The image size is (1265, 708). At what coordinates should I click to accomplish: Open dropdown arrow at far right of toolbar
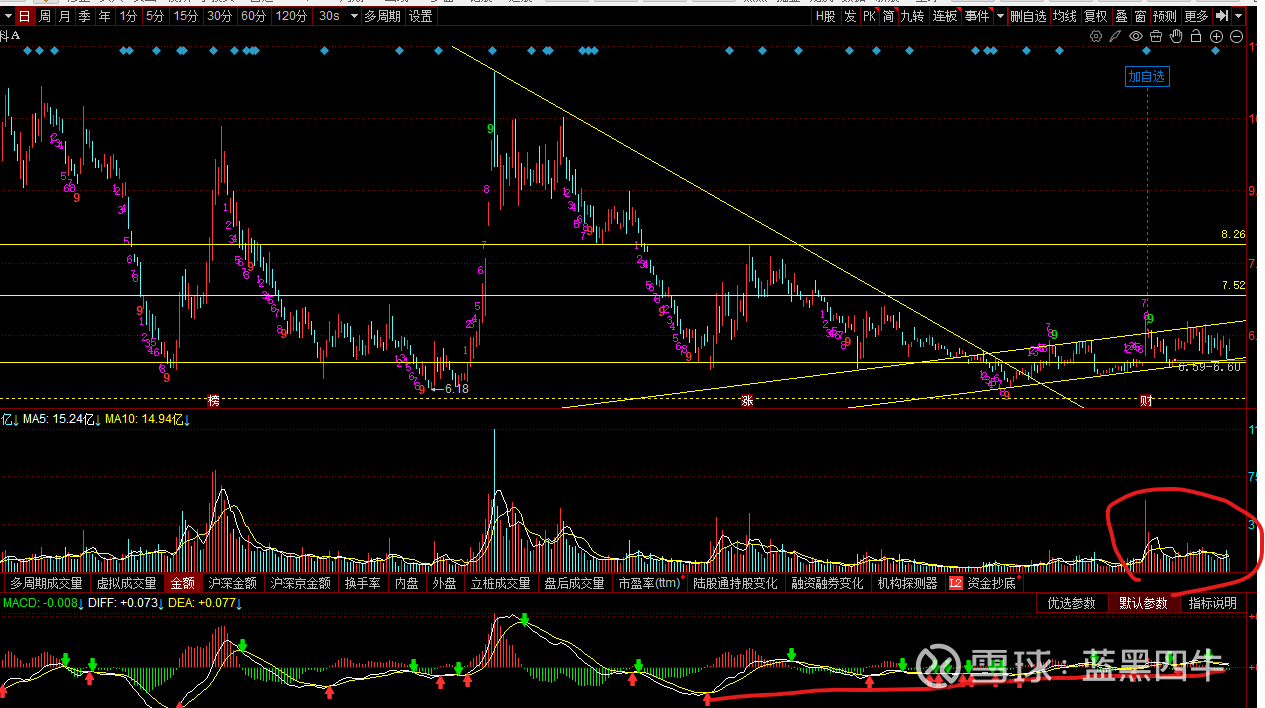pos(1239,16)
